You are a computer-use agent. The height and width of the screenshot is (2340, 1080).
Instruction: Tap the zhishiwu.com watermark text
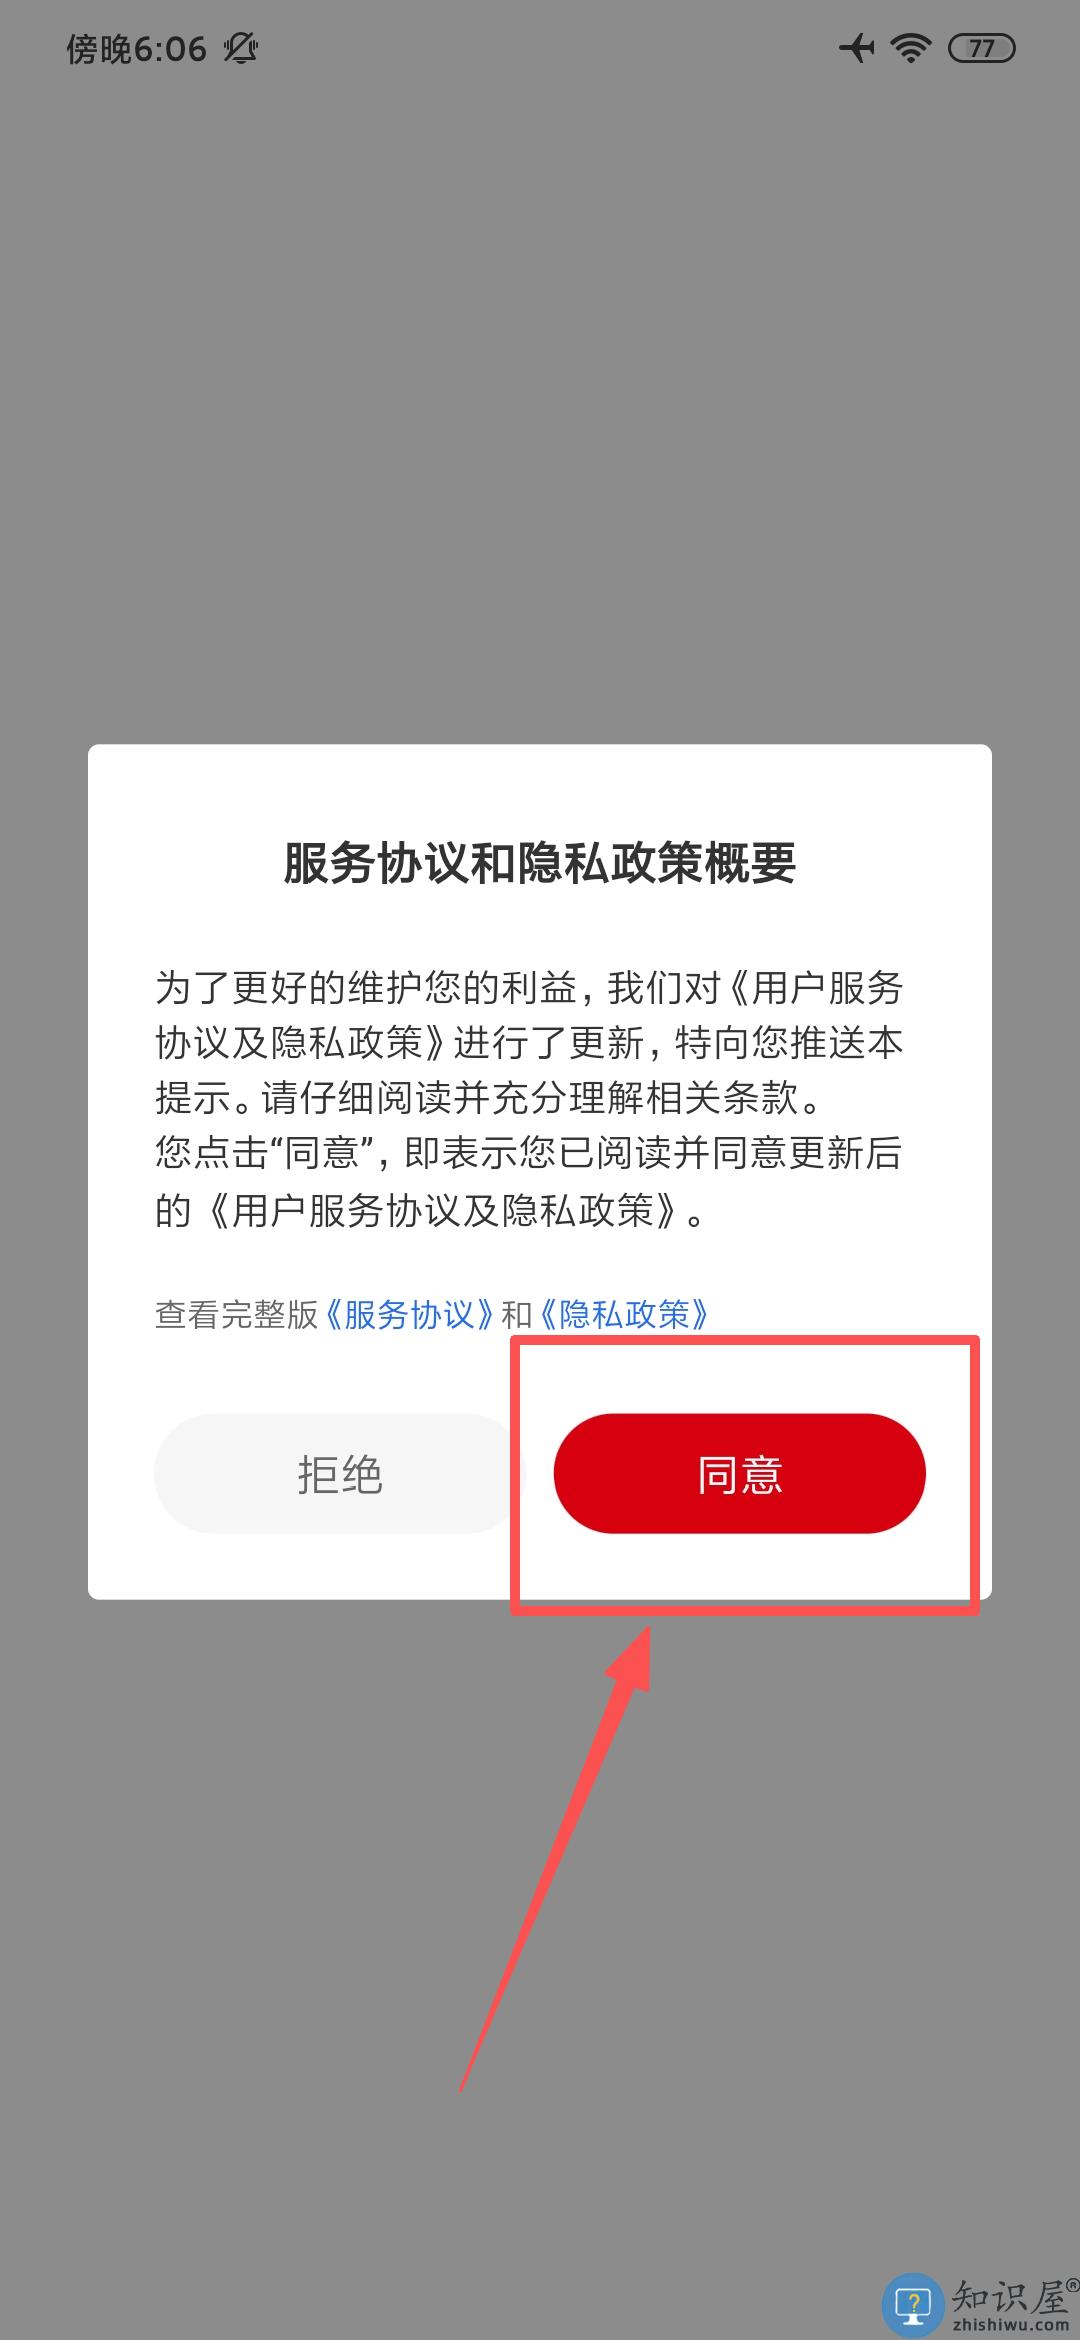click(1010, 2326)
